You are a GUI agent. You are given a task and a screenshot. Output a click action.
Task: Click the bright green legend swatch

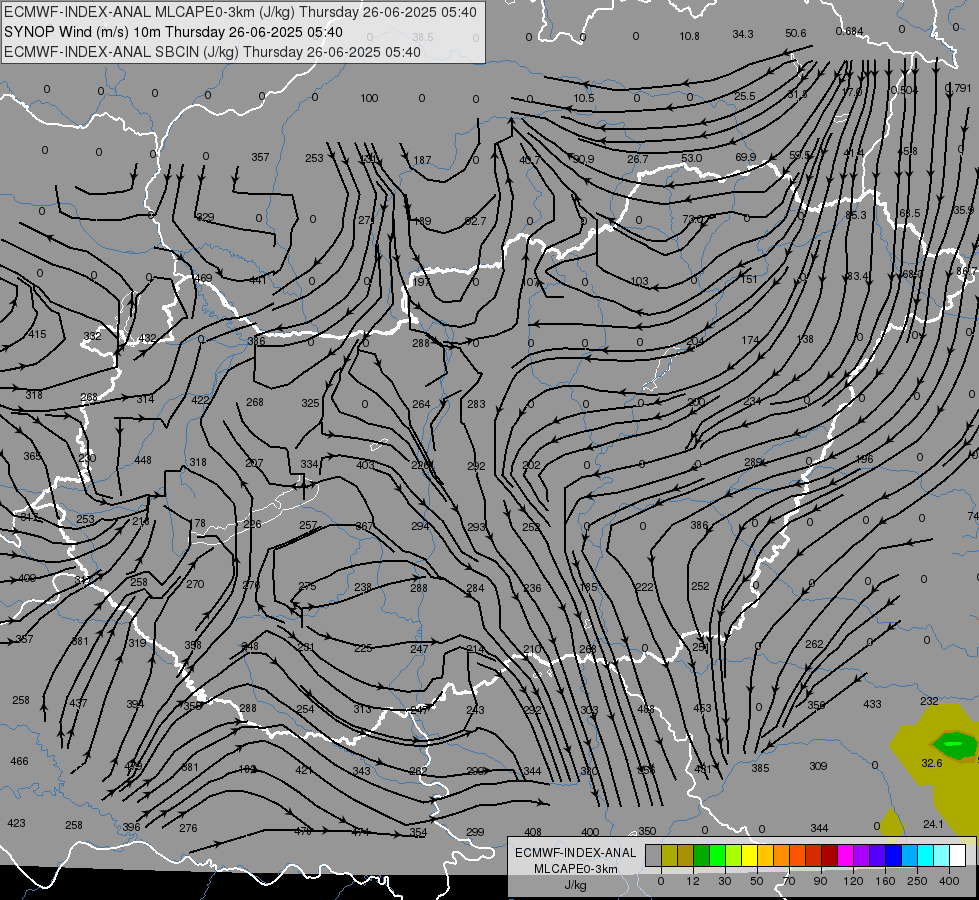717,855
